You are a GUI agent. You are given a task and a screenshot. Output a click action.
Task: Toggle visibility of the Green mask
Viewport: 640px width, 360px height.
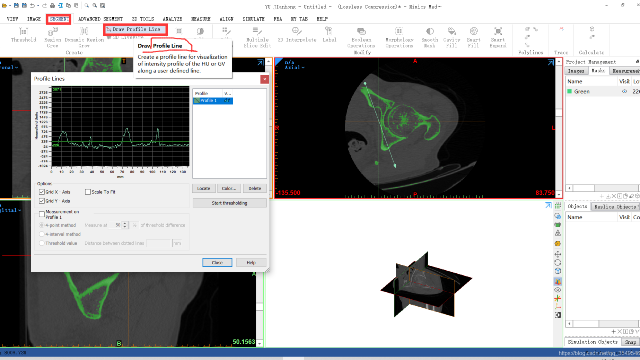624,91
